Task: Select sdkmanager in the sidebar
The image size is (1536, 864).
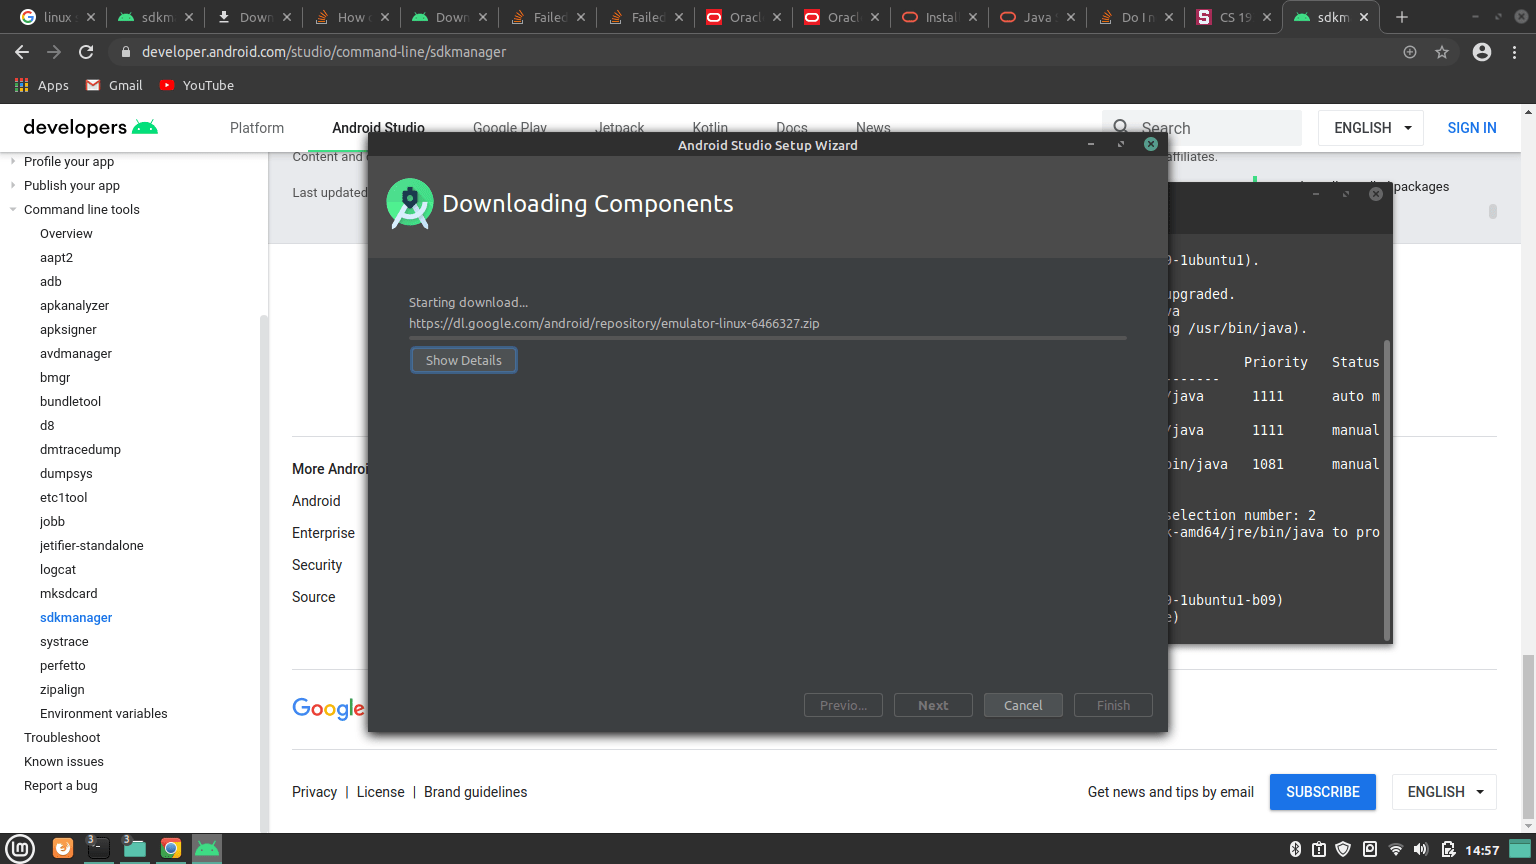Action: [x=75, y=617]
